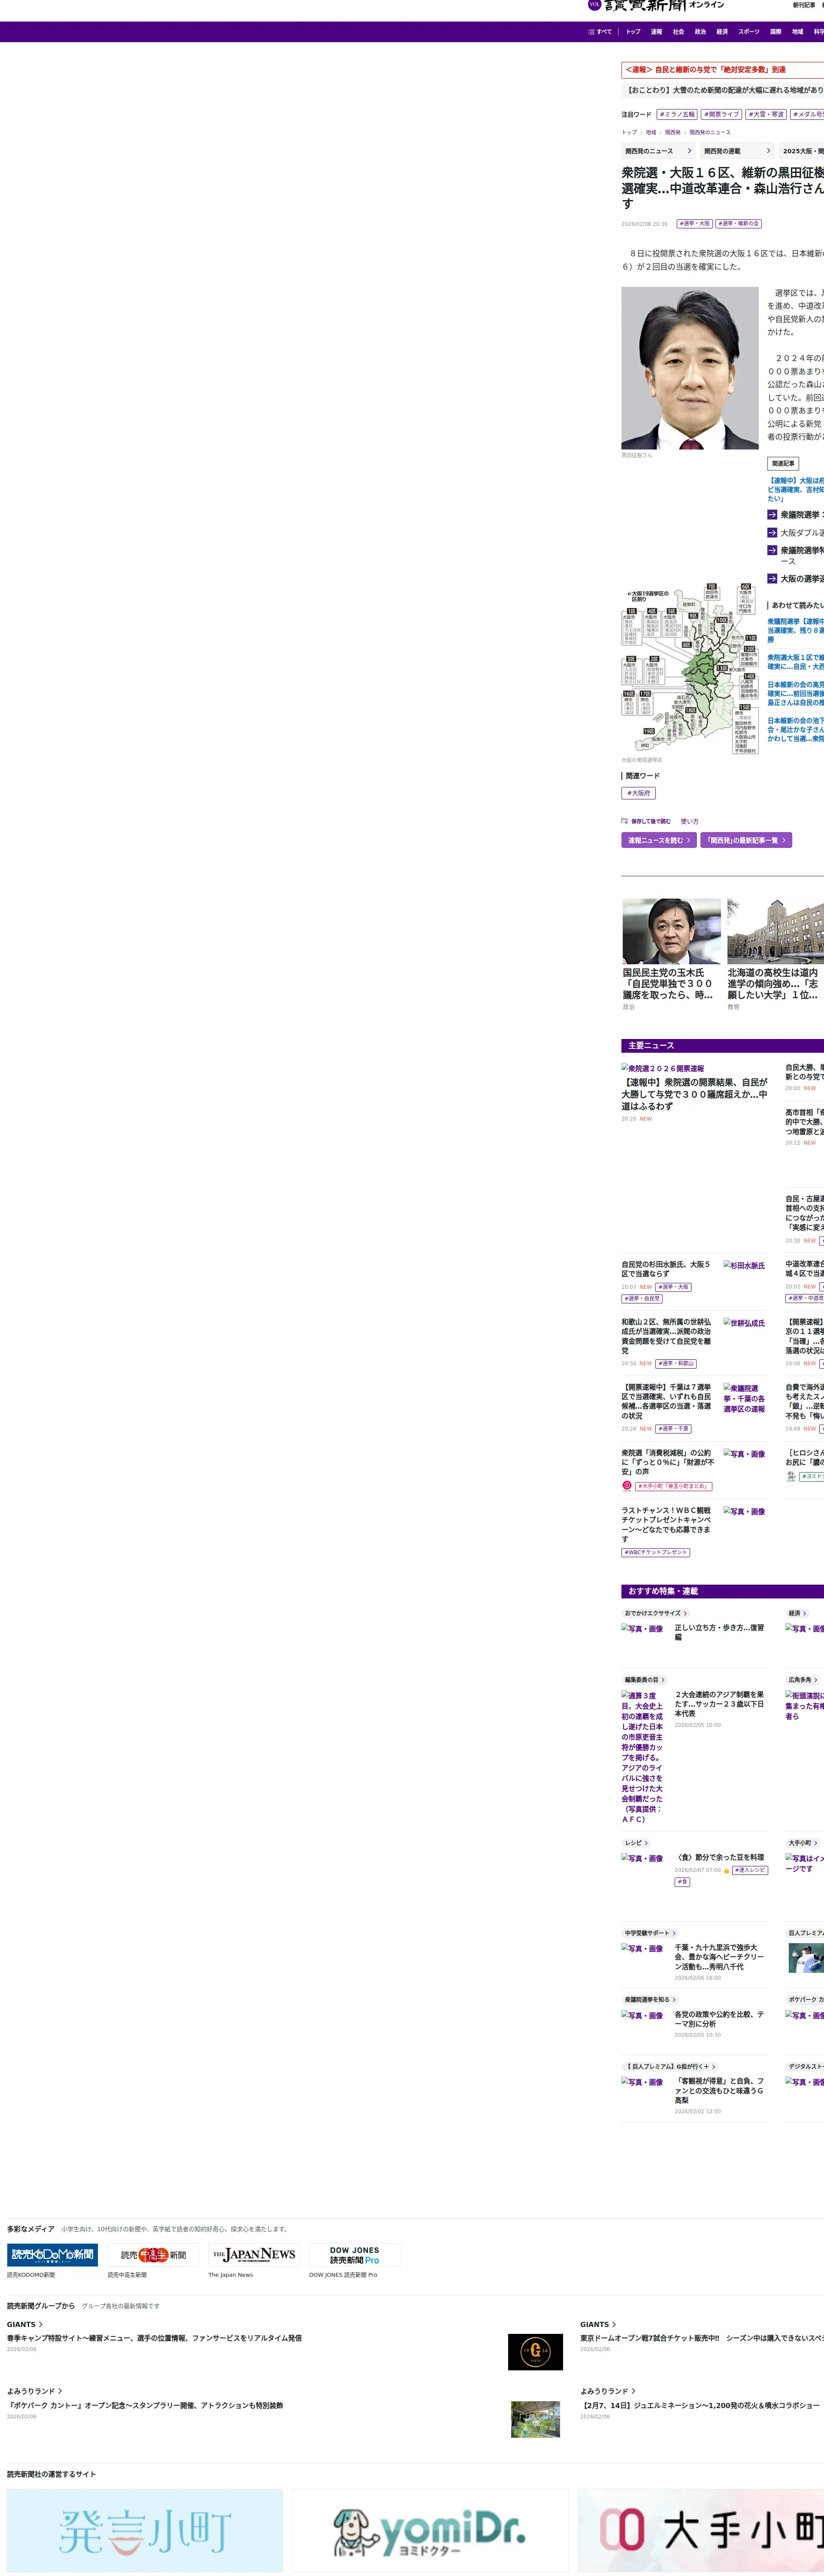Viewport: 824px width, 2576px height.
Task: Click the #選挙・維新の会 tag under headline
Action: click(738, 224)
